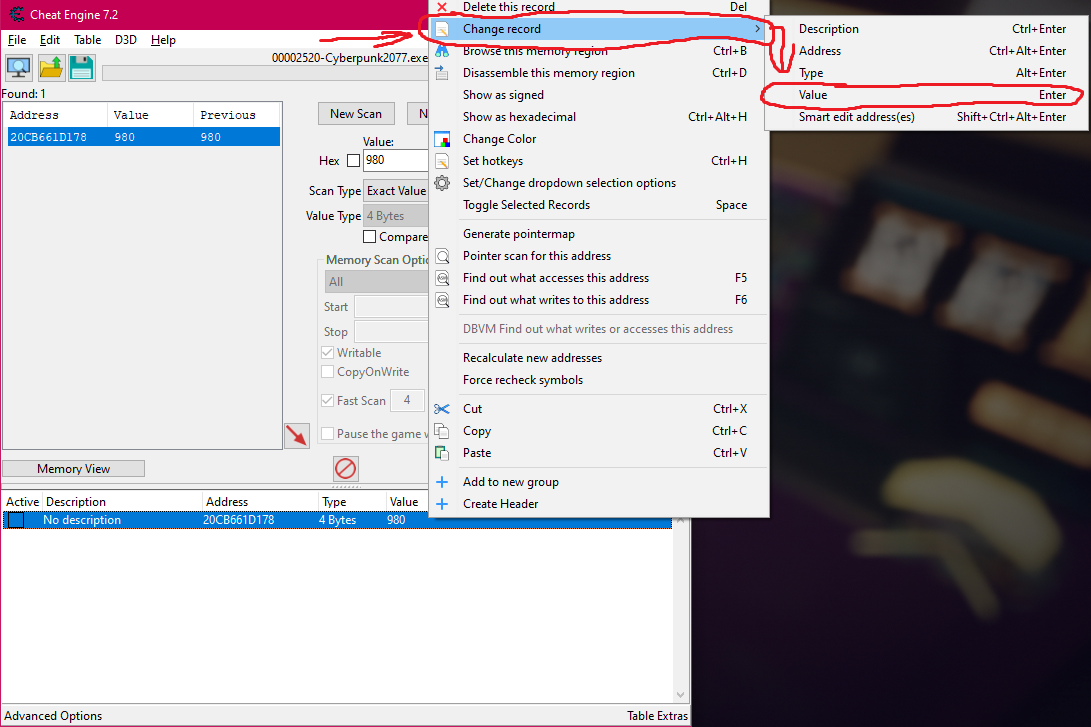Toggle the Fast Scan checkbox
Viewport: 1091px width, 727px height.
click(328, 400)
